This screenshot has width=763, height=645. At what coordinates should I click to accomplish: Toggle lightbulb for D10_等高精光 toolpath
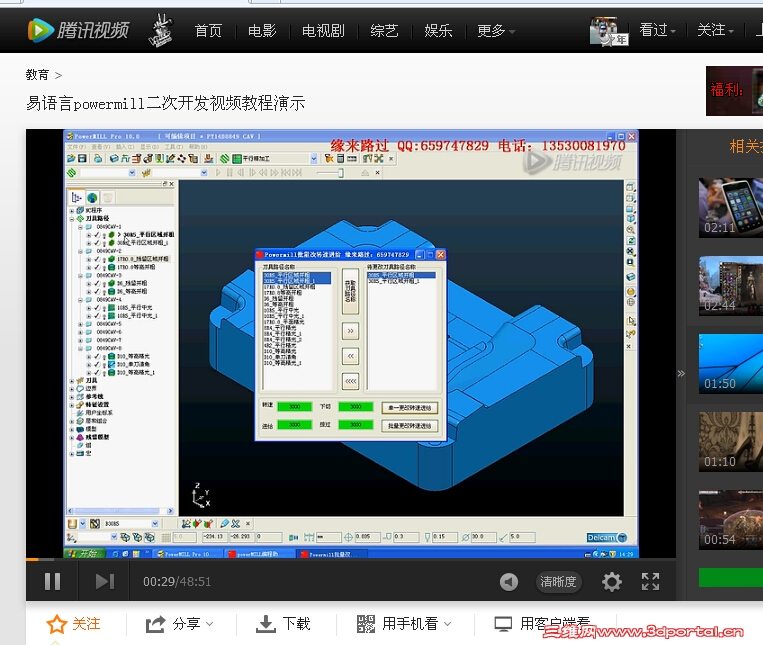coord(104,357)
